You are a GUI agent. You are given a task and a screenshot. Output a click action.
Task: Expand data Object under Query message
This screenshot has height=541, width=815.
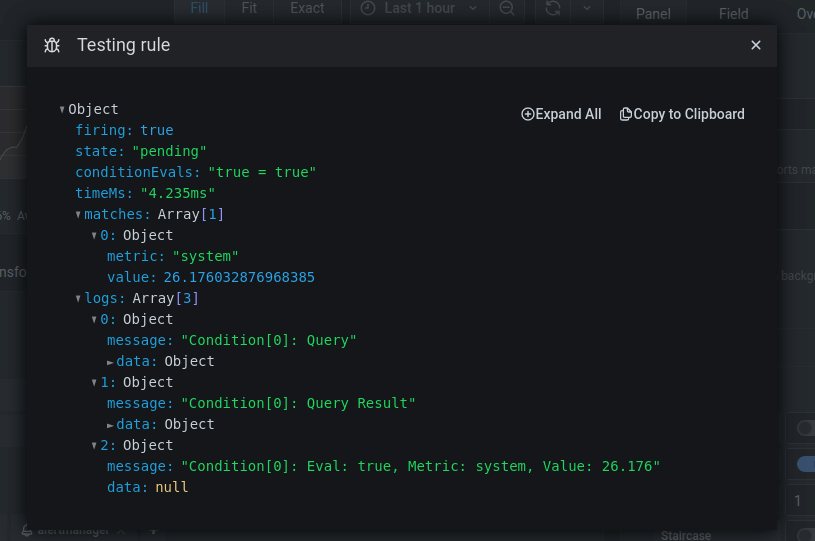(x=110, y=362)
